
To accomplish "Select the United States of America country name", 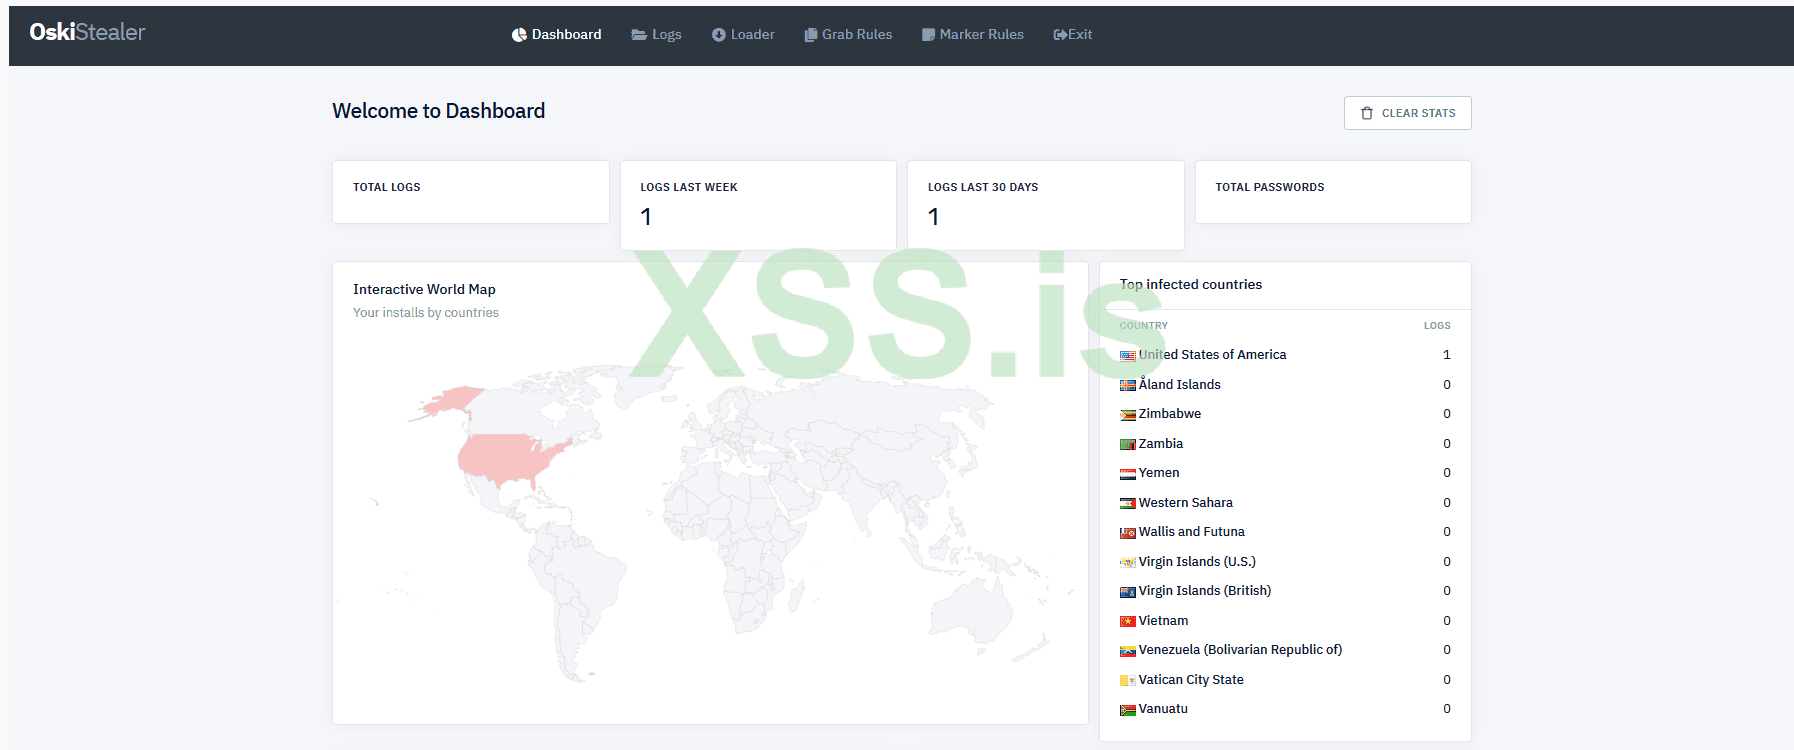I will click(1212, 355).
